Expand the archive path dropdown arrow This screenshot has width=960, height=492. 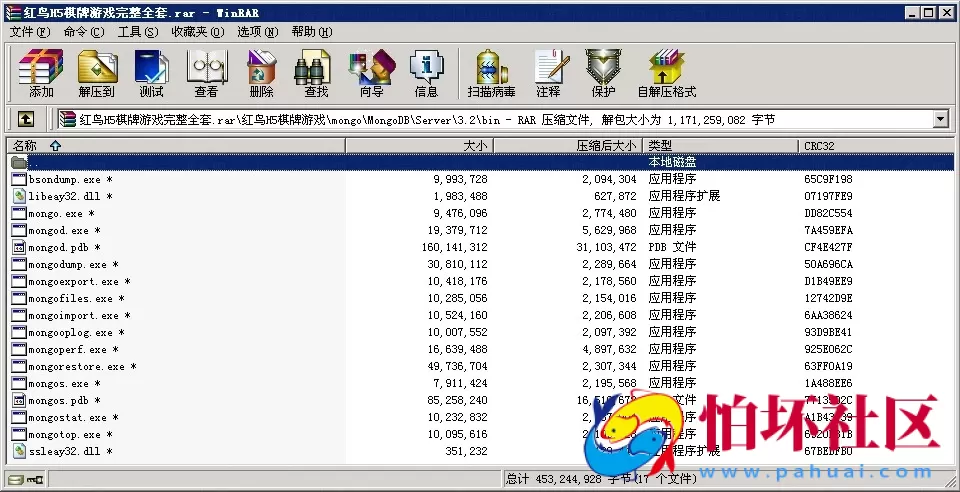point(941,119)
